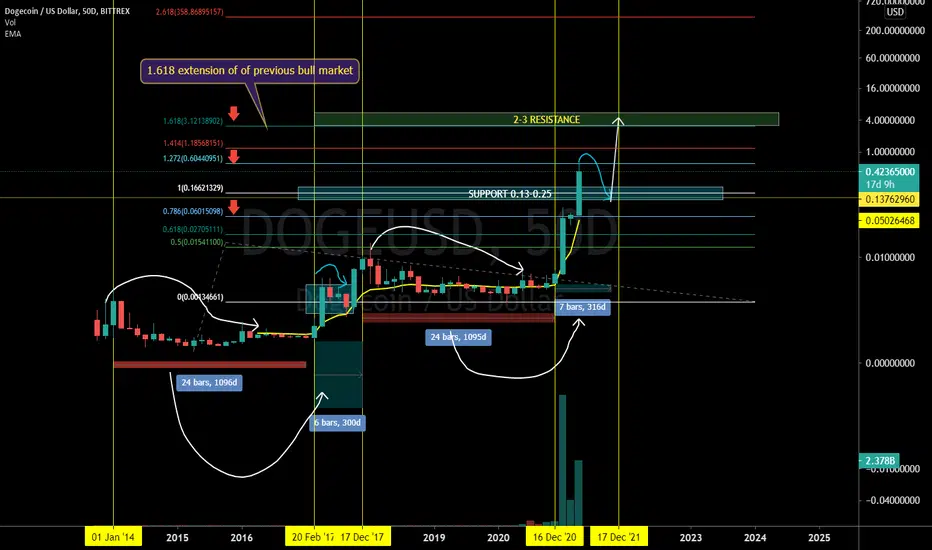This screenshot has width=932, height=550.
Task: Click the '16 Dec '20' date marker
Action: coord(555,538)
